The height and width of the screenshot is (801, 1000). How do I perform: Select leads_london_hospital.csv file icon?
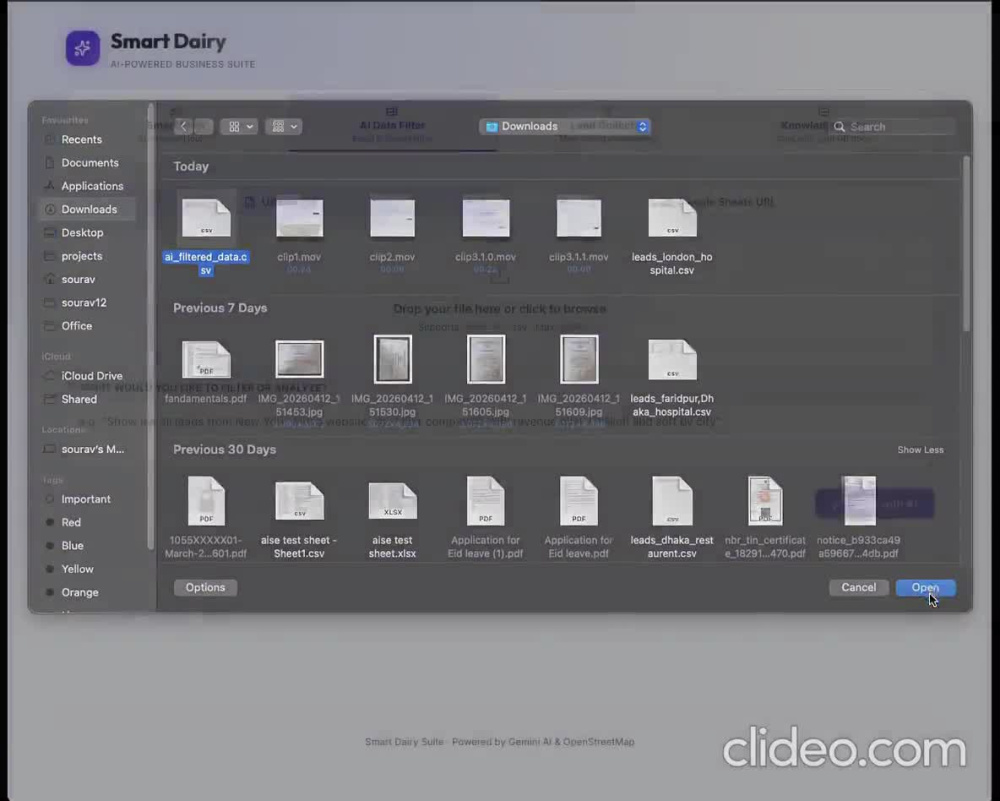tap(672, 217)
